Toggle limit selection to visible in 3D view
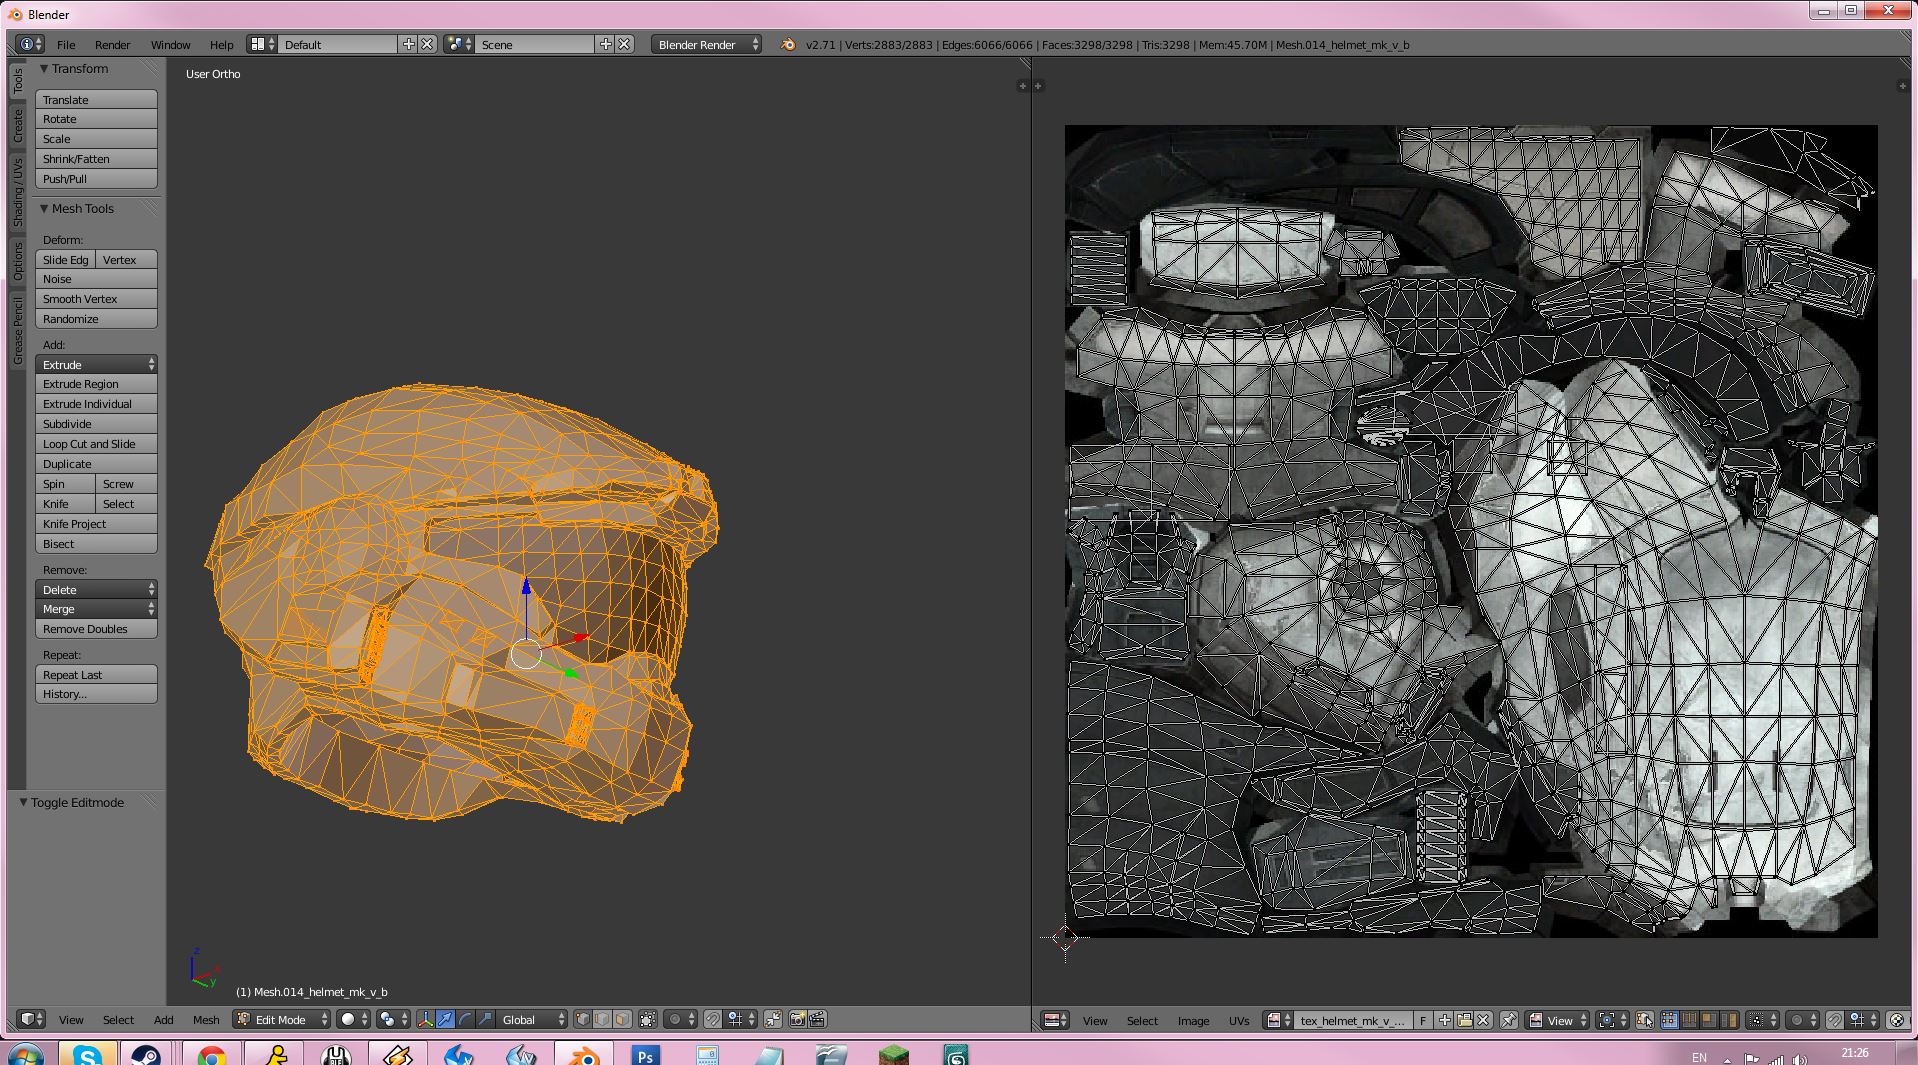Image resolution: width=1918 pixels, height=1065 pixels. tap(648, 1019)
